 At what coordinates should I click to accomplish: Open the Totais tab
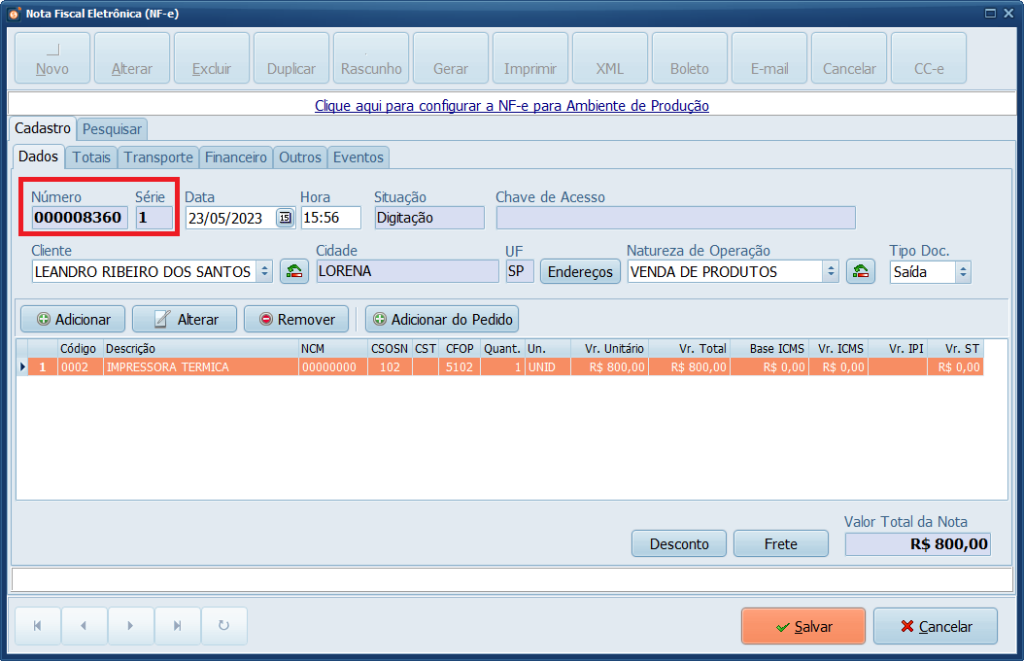click(x=91, y=157)
